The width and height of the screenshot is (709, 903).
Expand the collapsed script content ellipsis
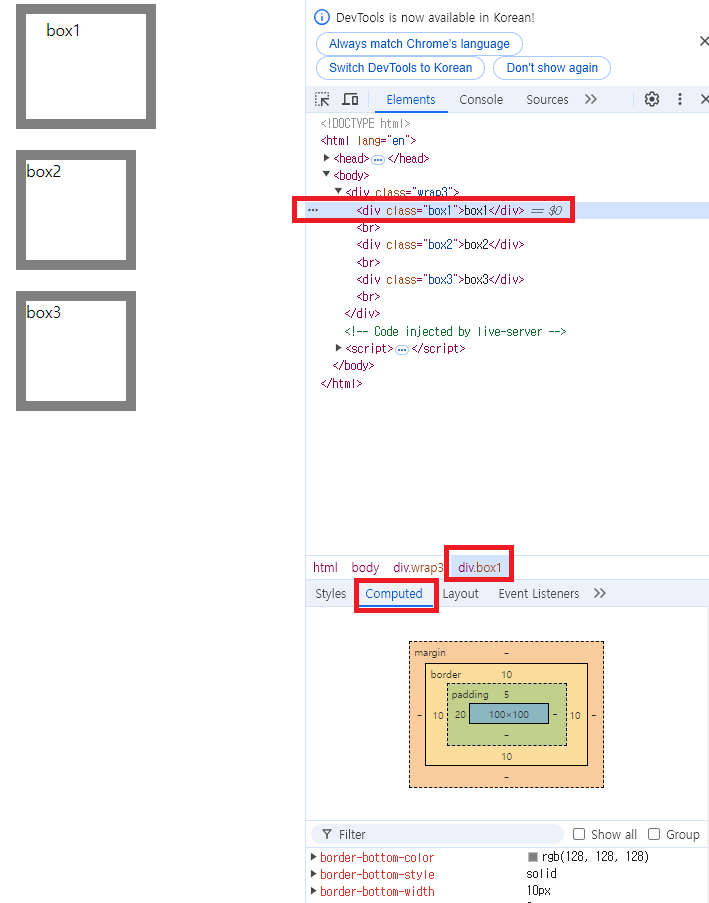pyautogui.click(x=402, y=349)
